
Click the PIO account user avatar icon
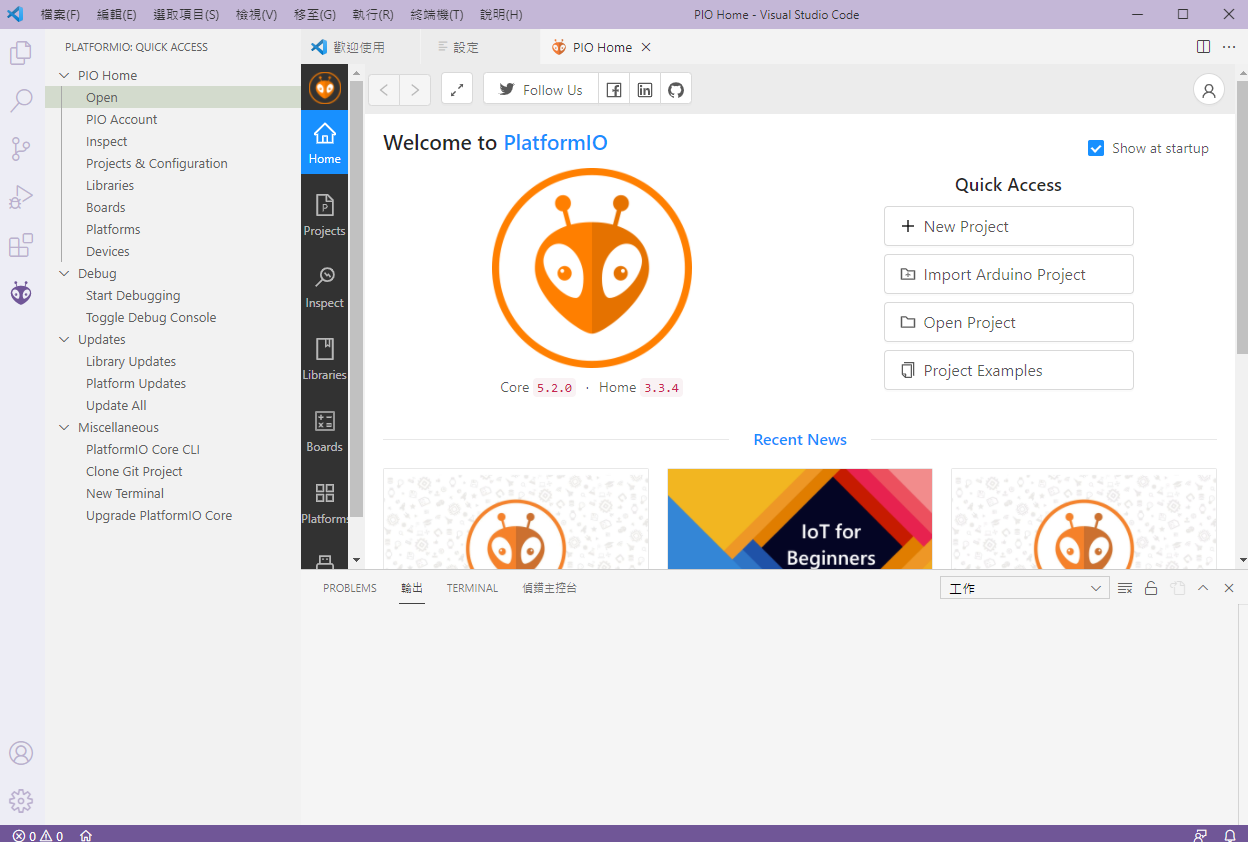(1209, 89)
